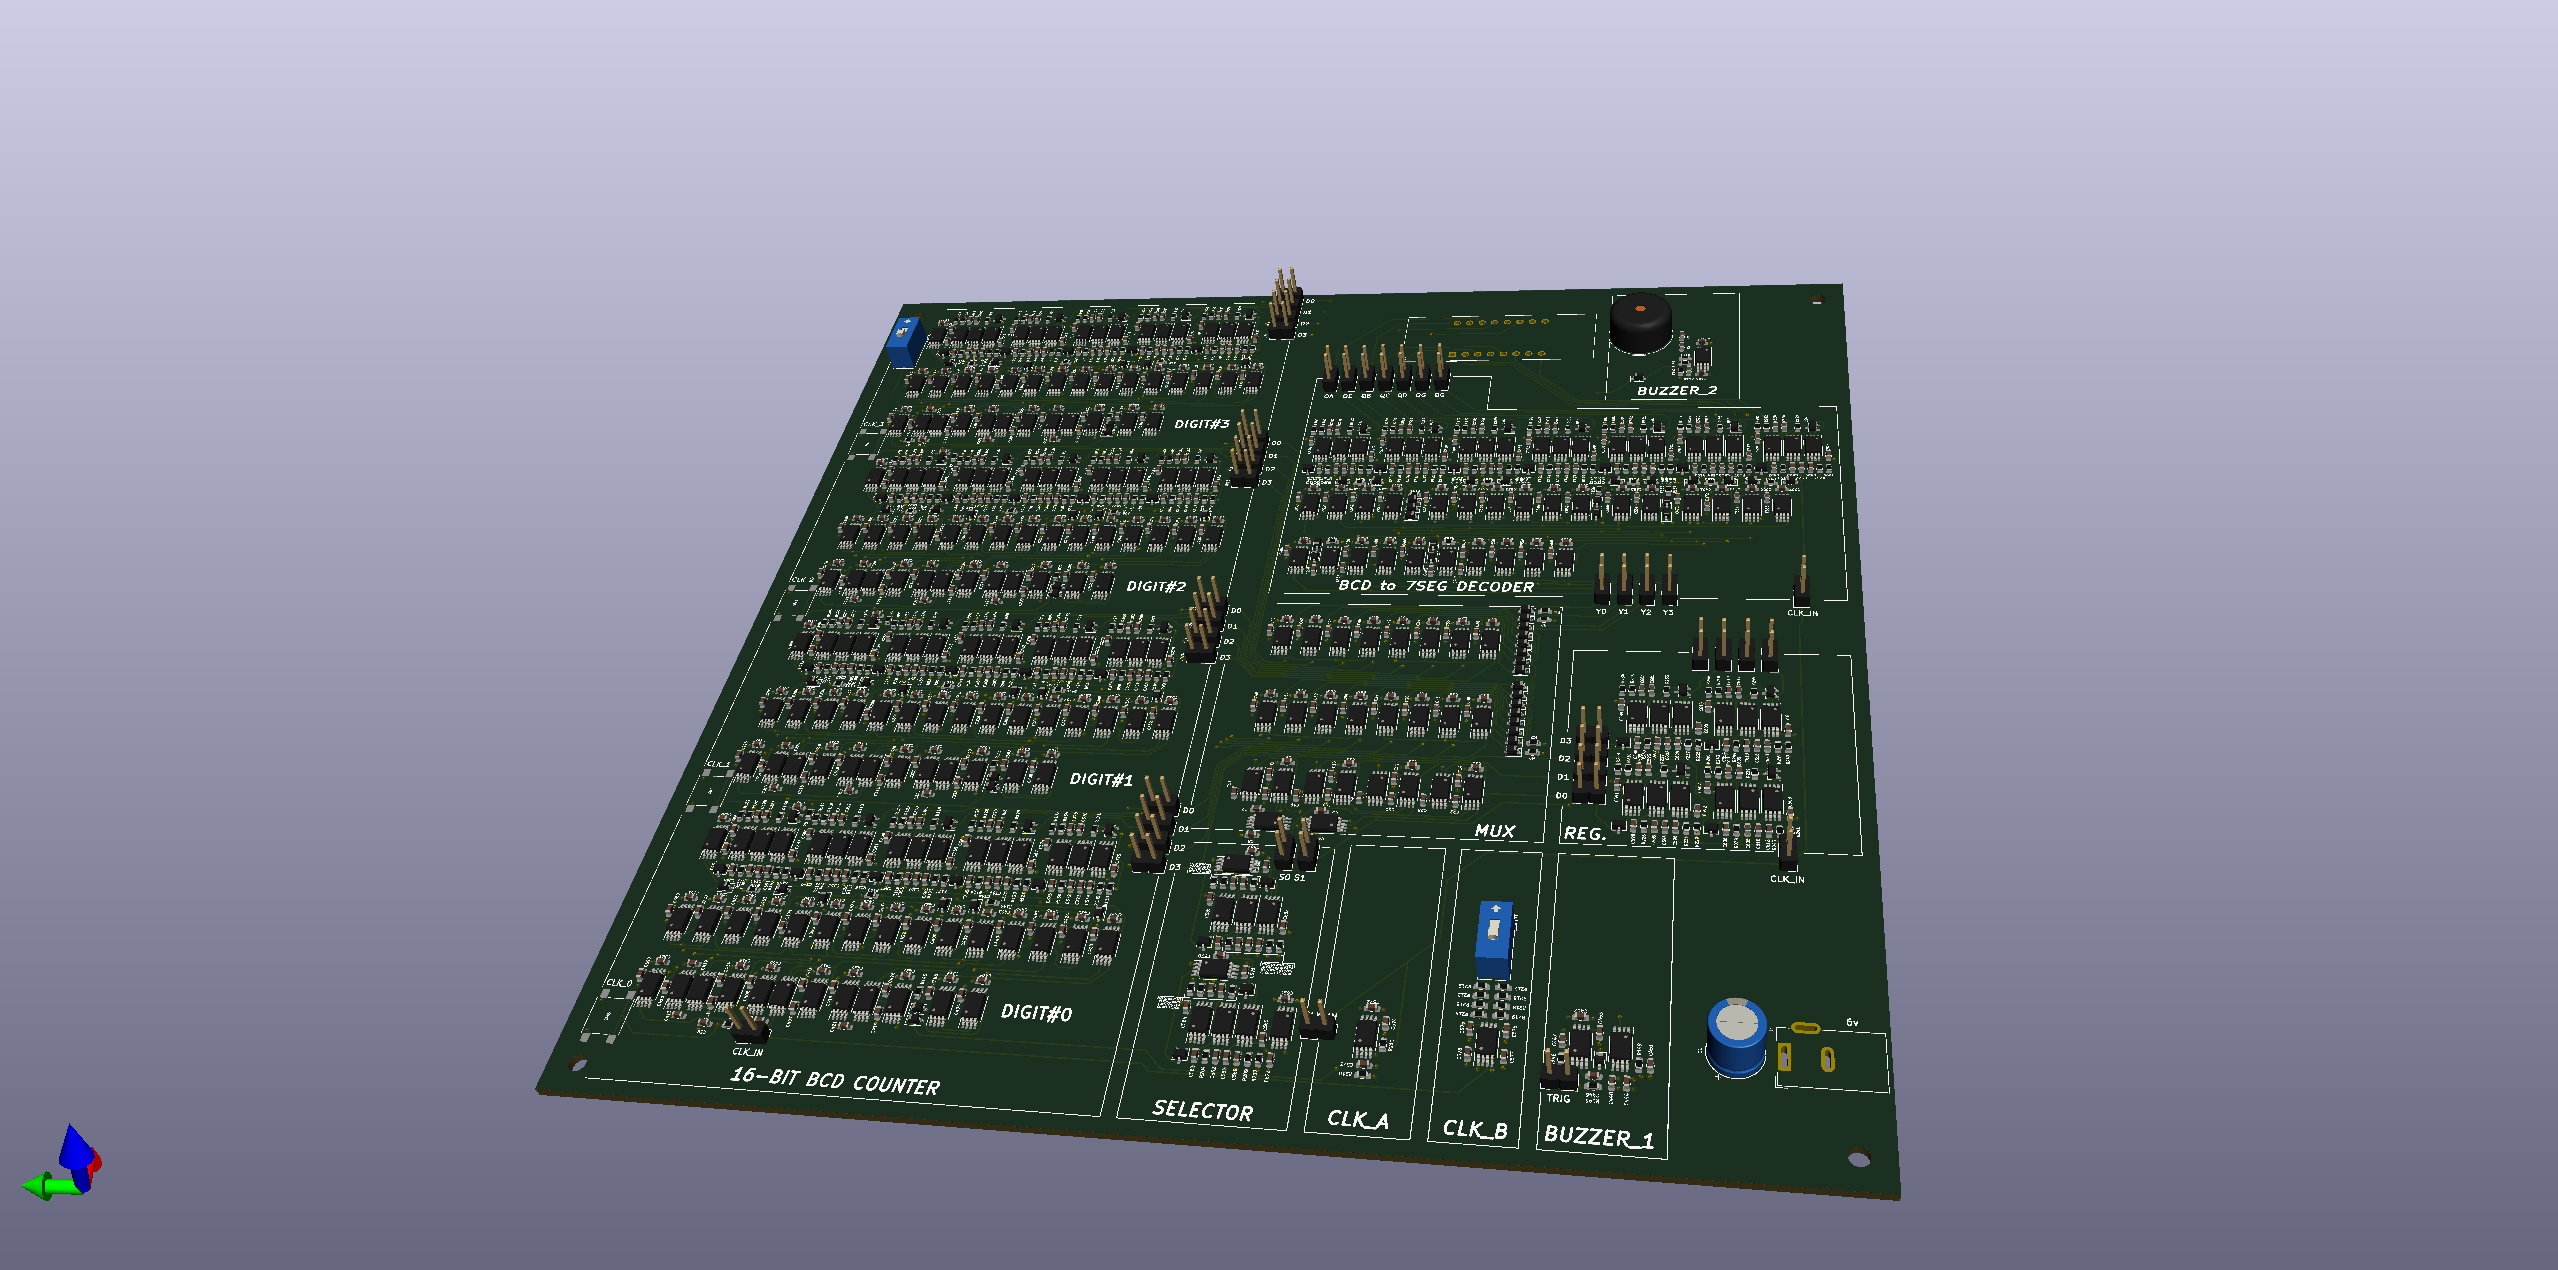Click the 'DIGIT#3' silkscreen label
This screenshot has width=2558, height=1270.
(1202, 424)
